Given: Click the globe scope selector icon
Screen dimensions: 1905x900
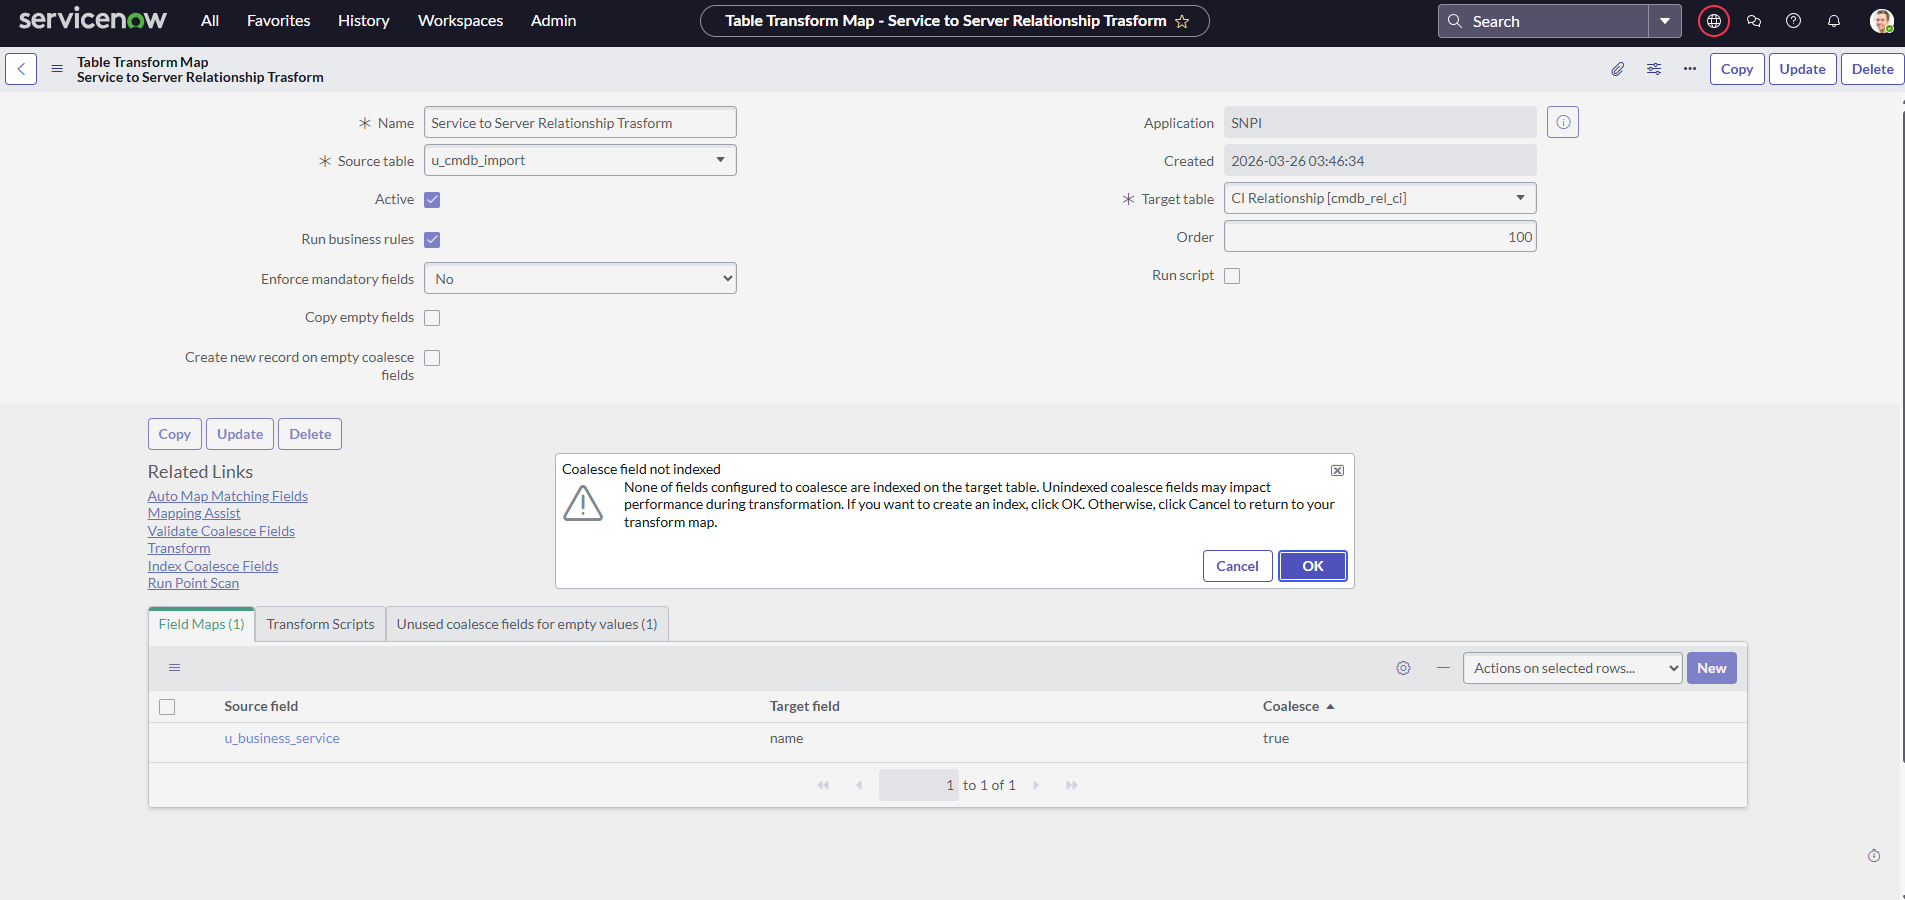Looking at the screenshot, I should [x=1714, y=21].
